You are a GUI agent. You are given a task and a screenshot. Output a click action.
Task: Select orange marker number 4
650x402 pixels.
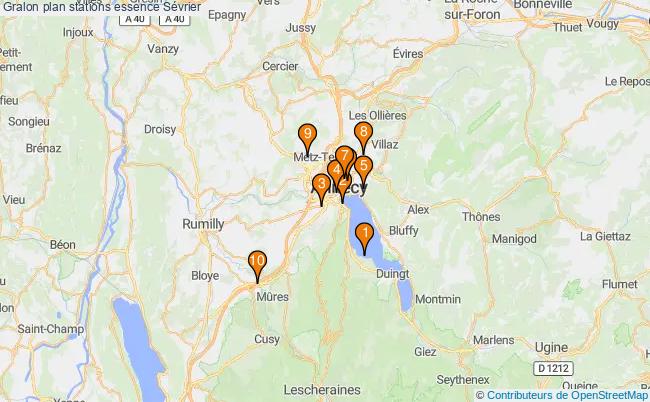tap(334, 174)
